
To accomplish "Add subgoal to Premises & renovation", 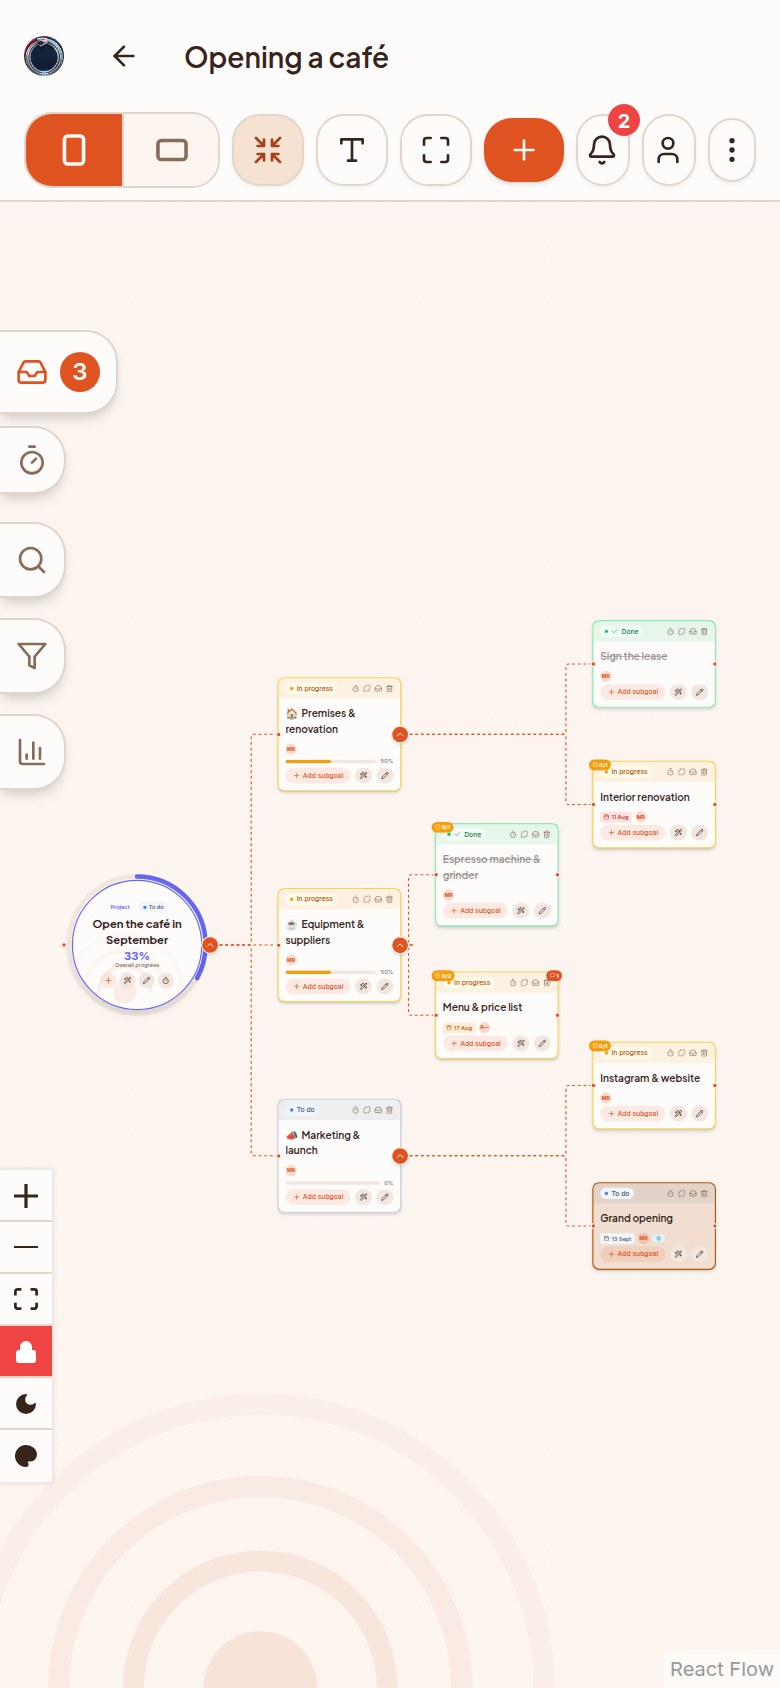I will (318, 776).
